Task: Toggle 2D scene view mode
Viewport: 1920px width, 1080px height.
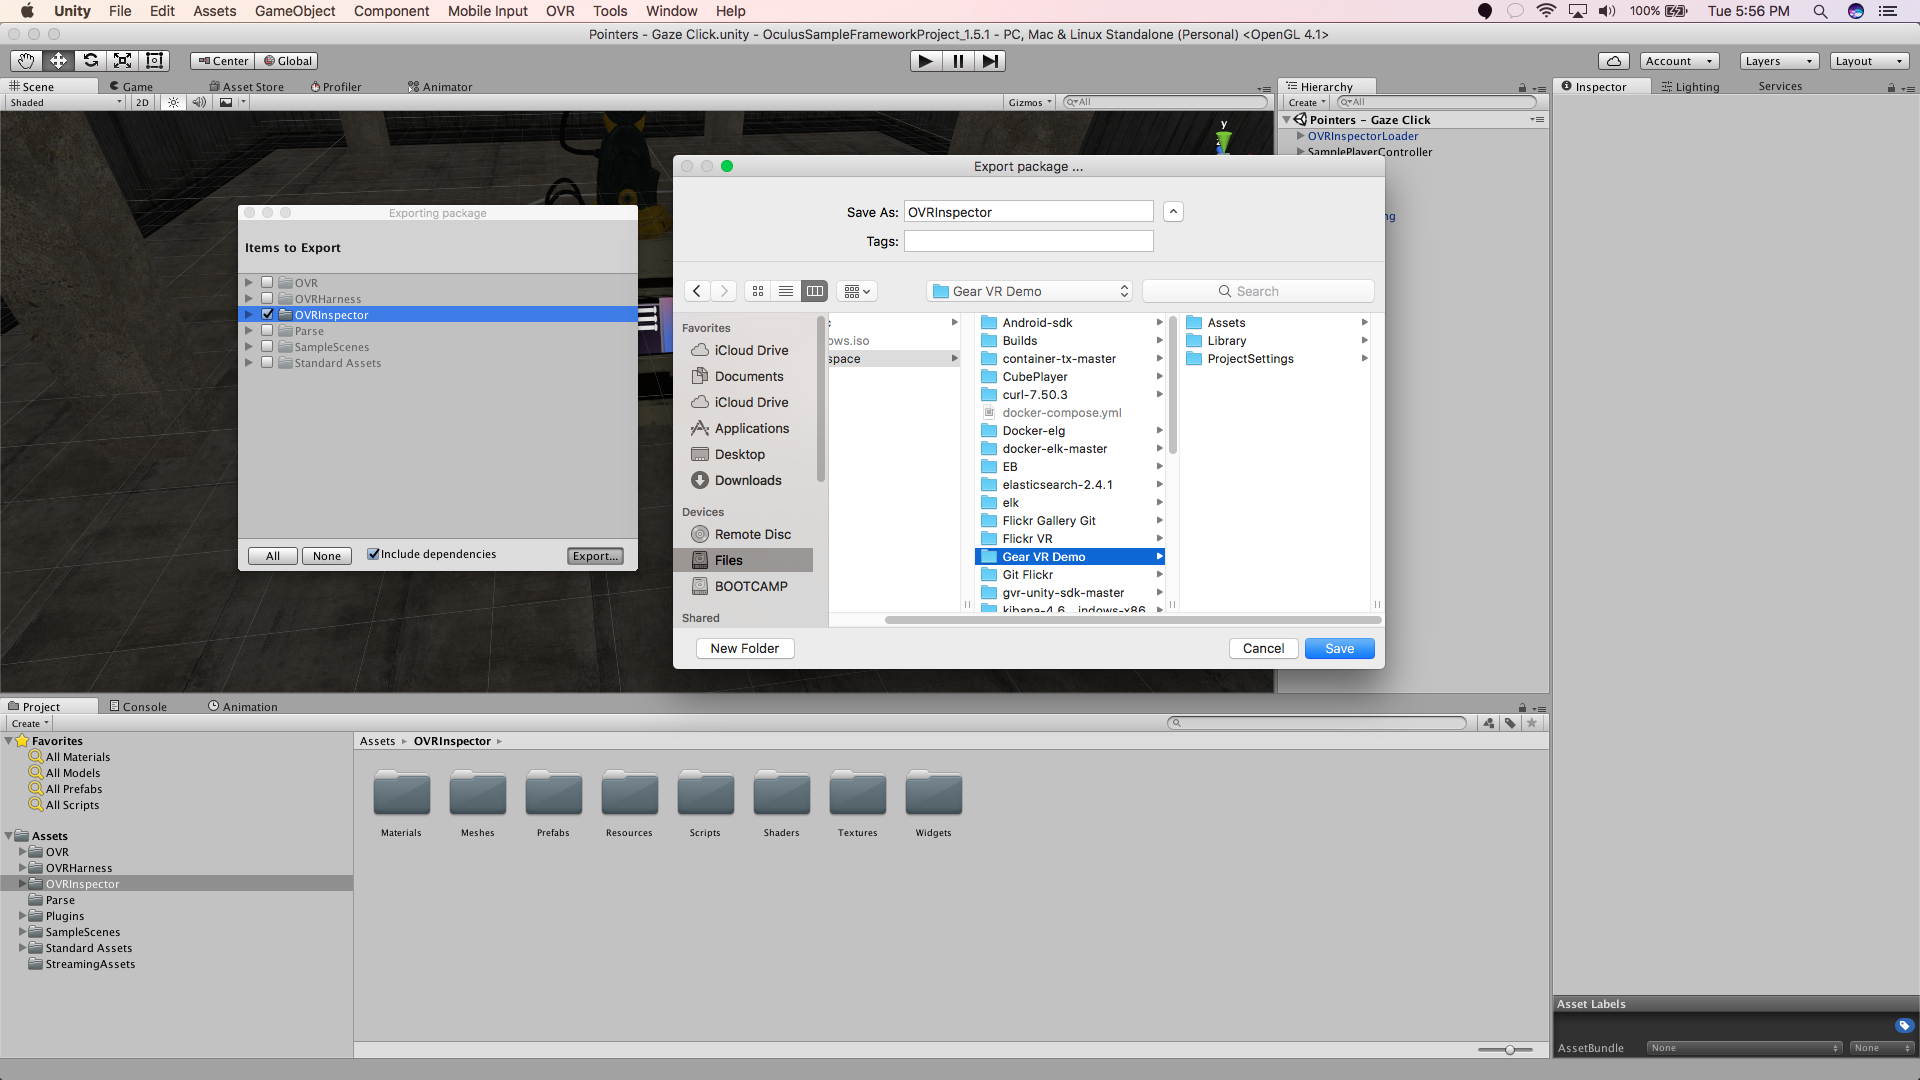Action: [x=142, y=102]
